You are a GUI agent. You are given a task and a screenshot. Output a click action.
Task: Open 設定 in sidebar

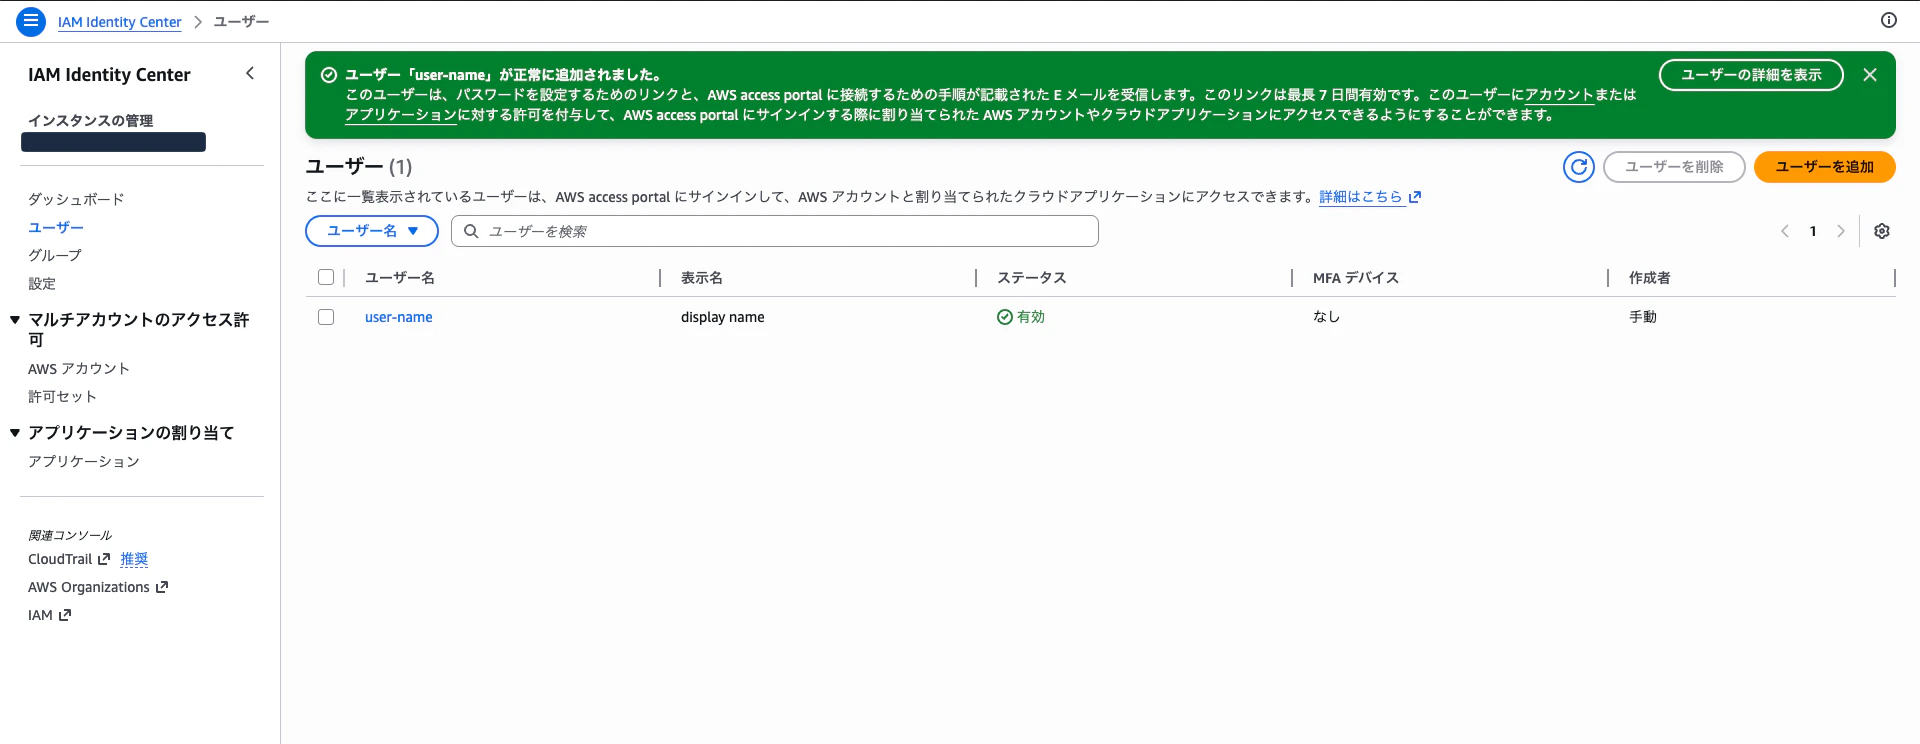click(42, 283)
